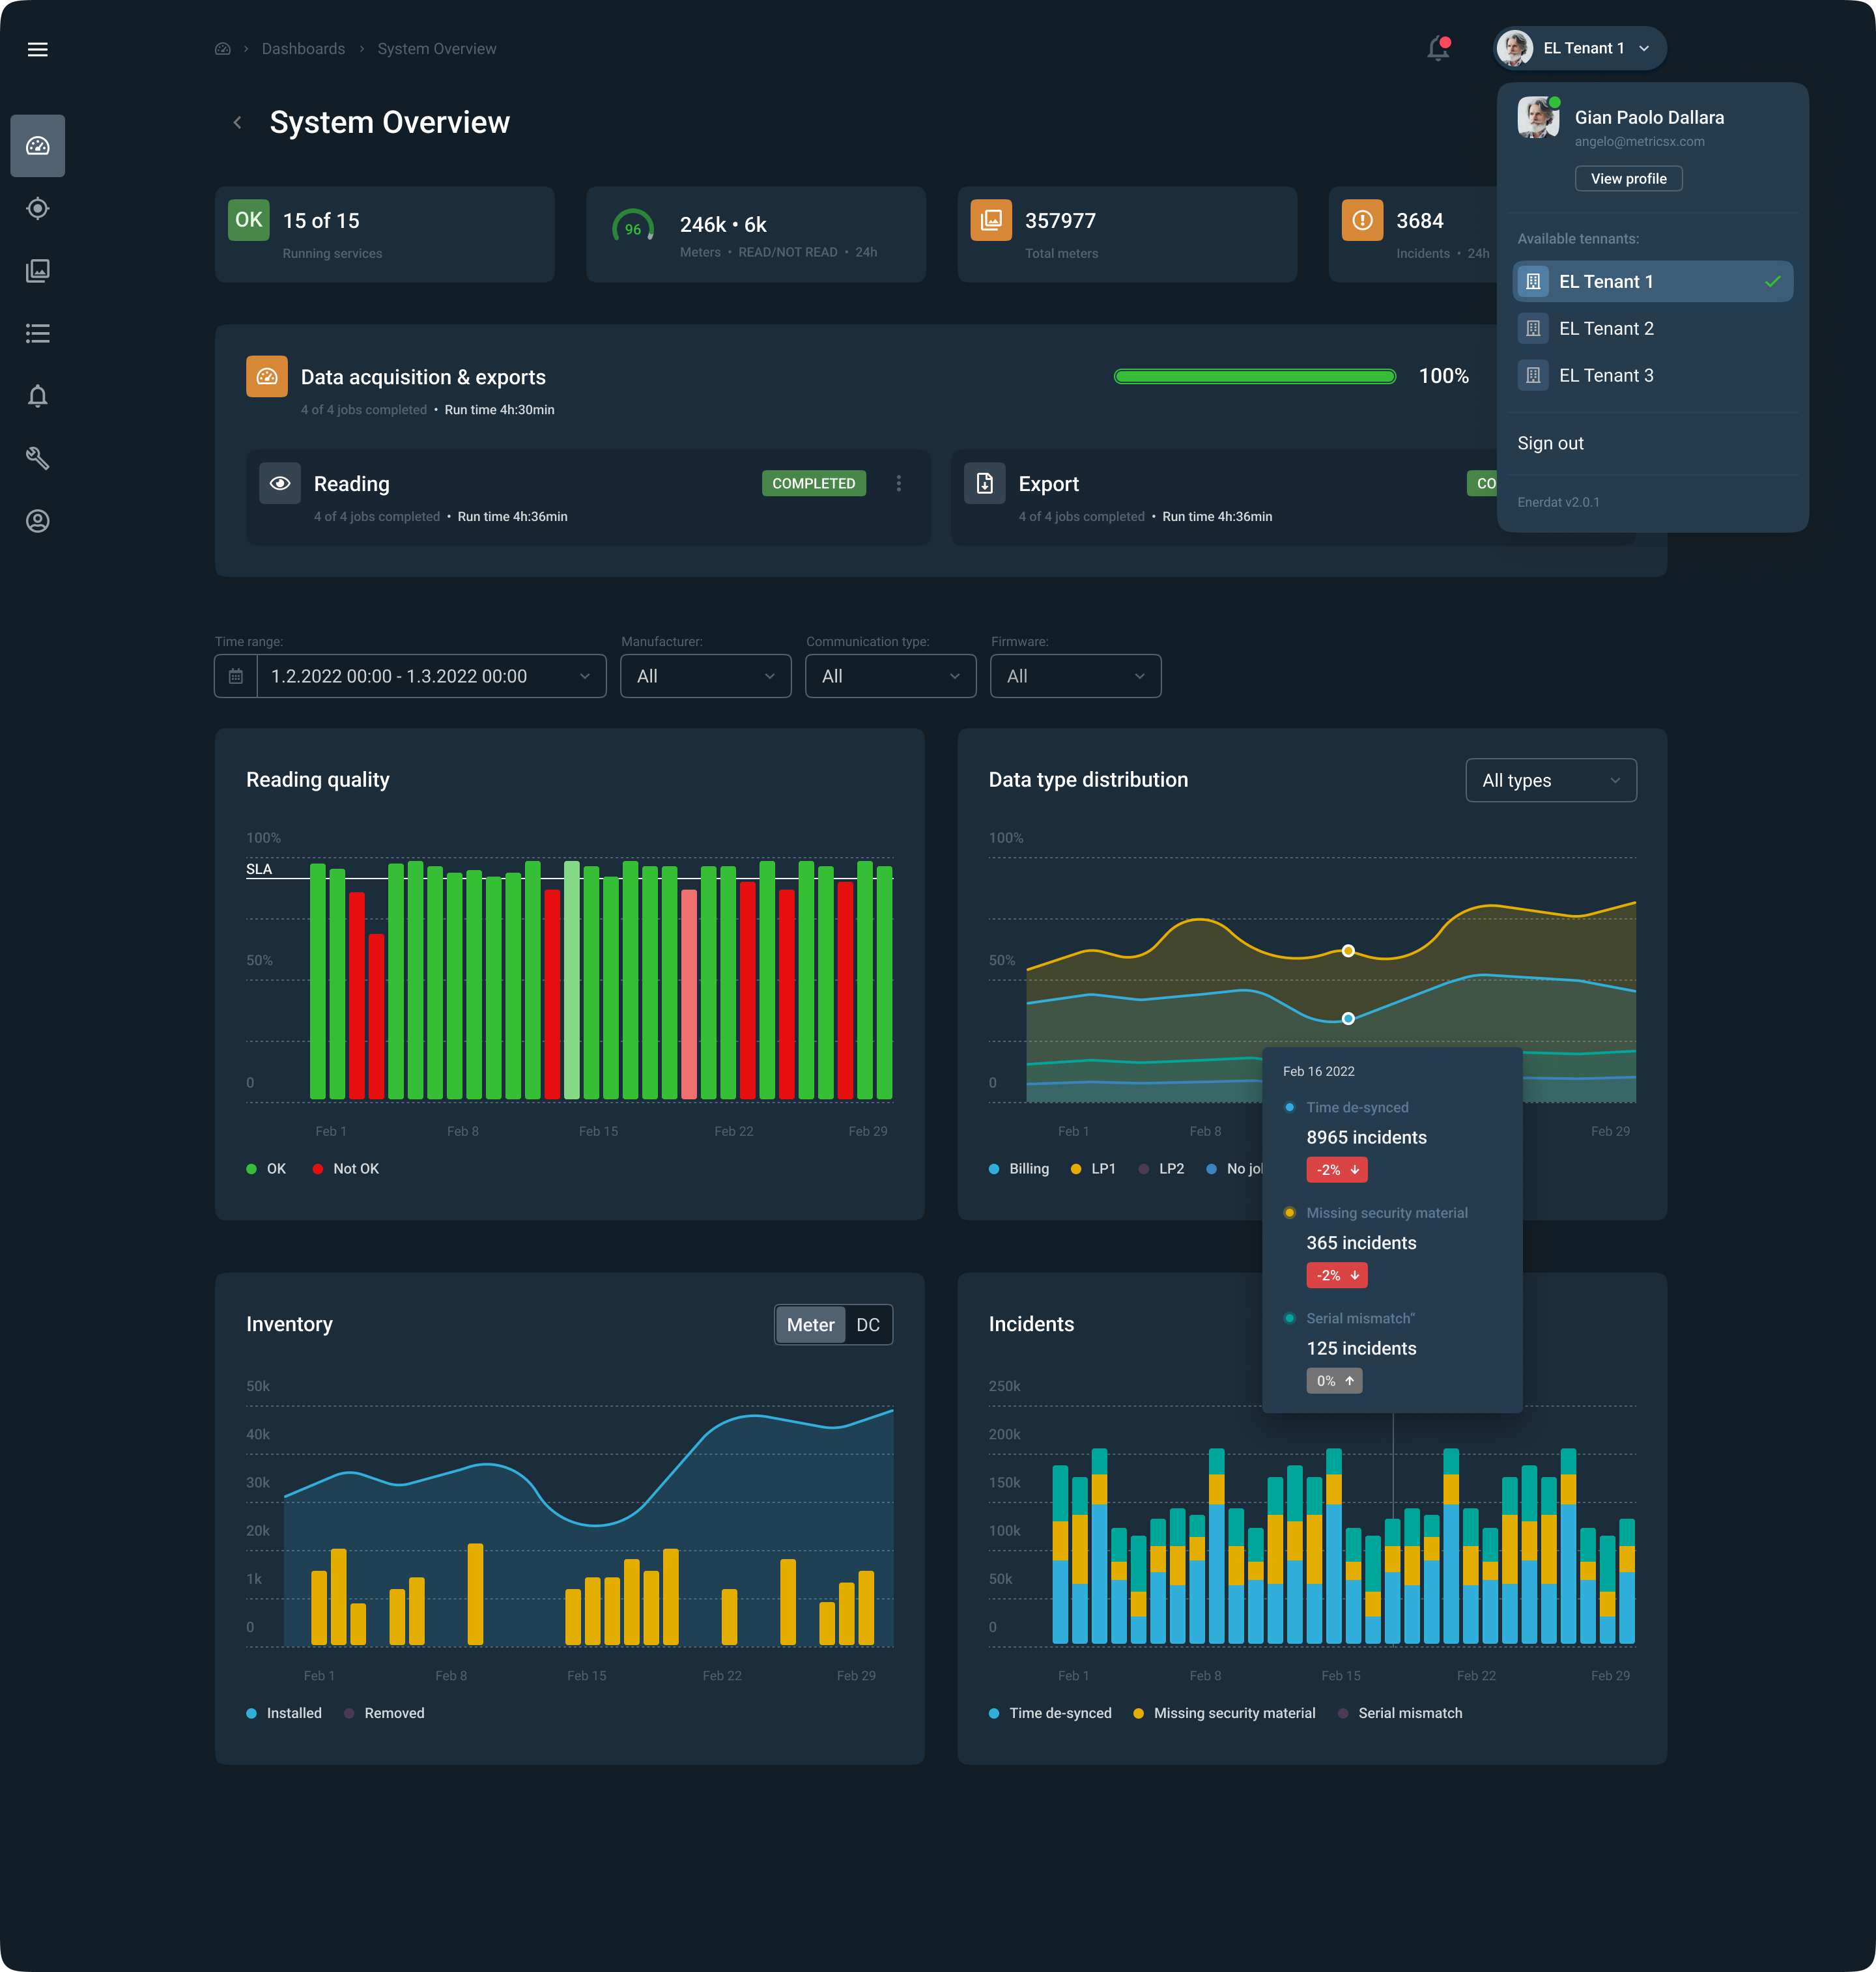Click the back arrow beside System Overview

click(237, 122)
